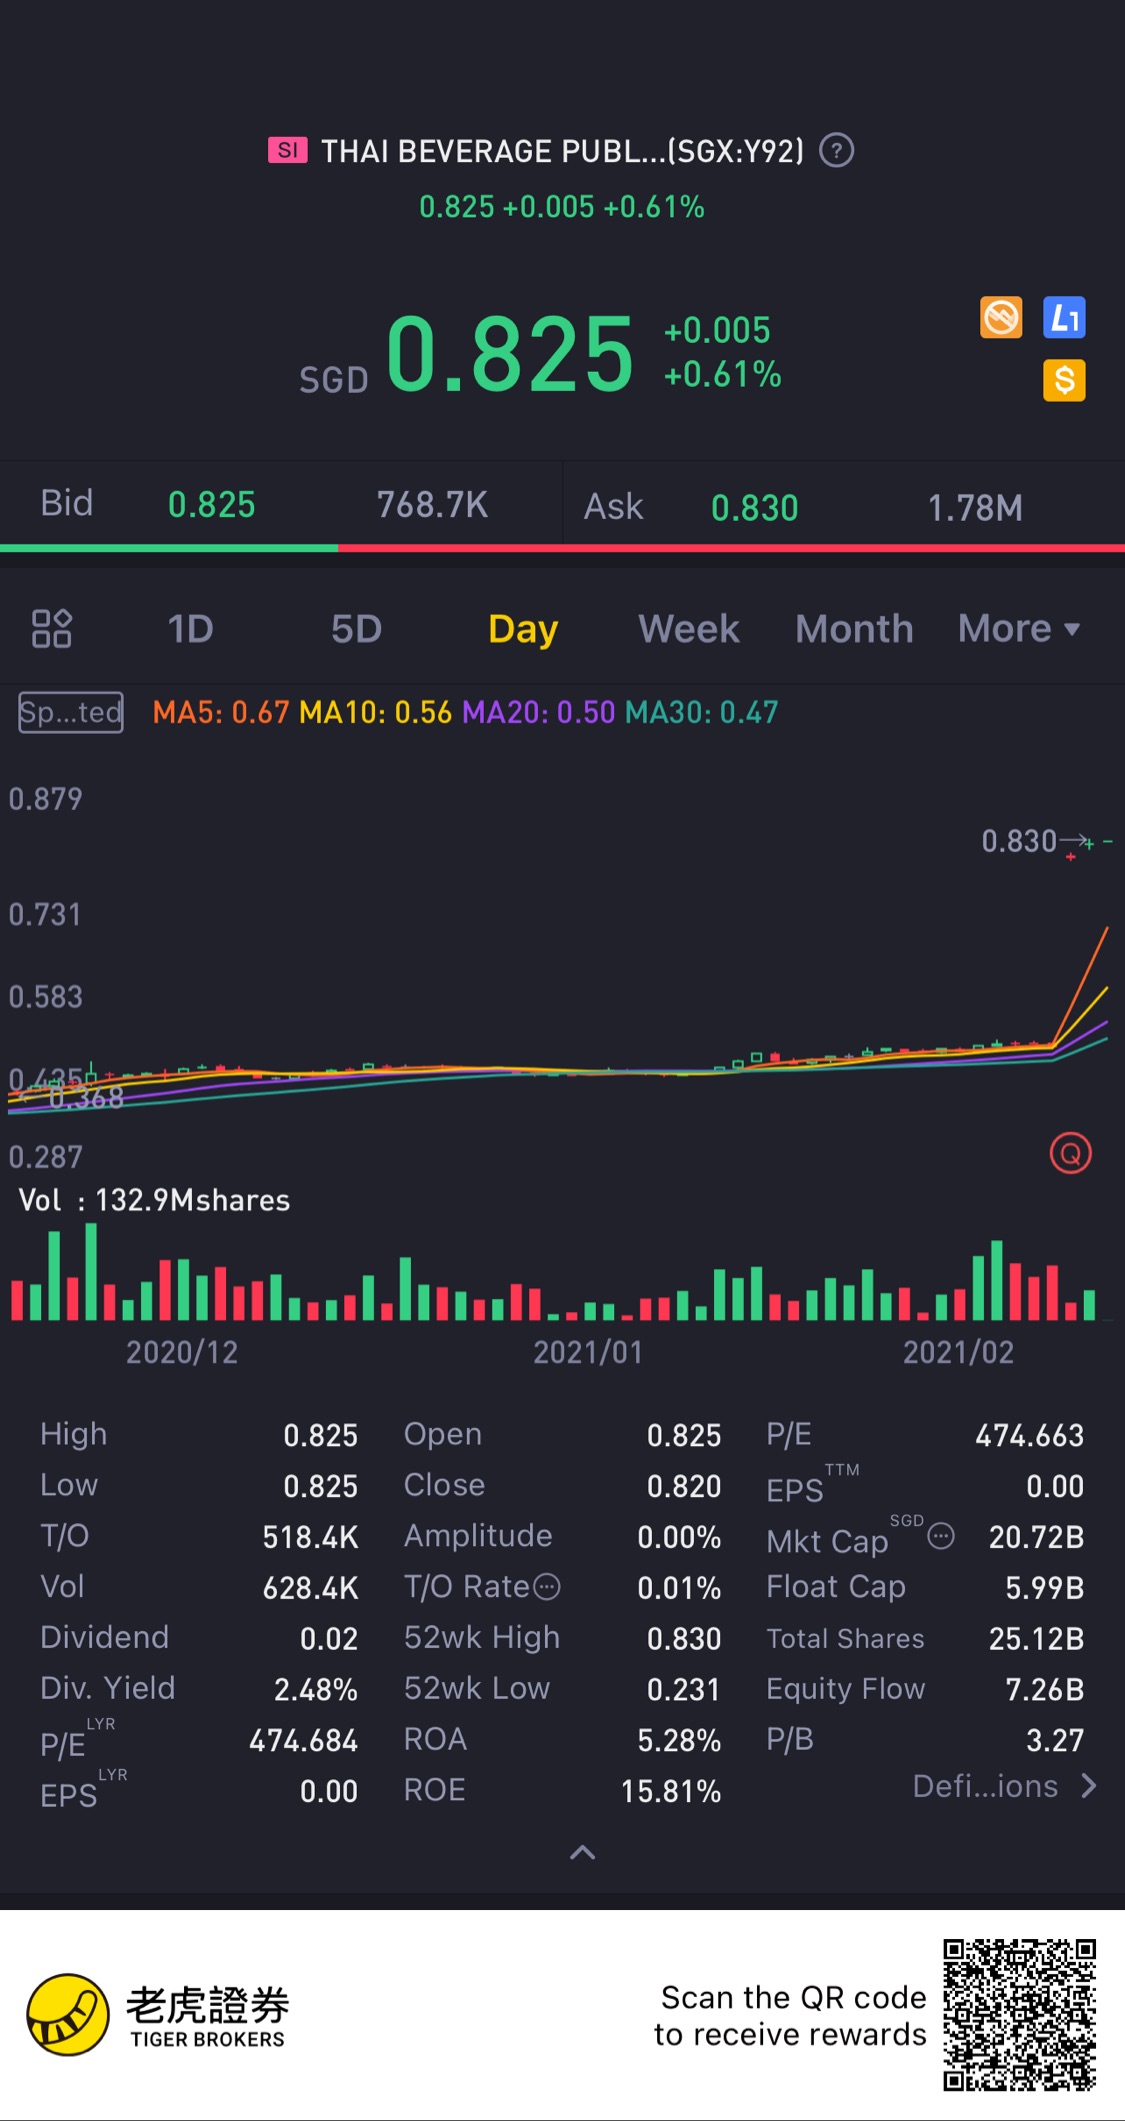Tap the MA5: 0.67 indicator label
This screenshot has width=1125, height=2121.
[x=221, y=712]
